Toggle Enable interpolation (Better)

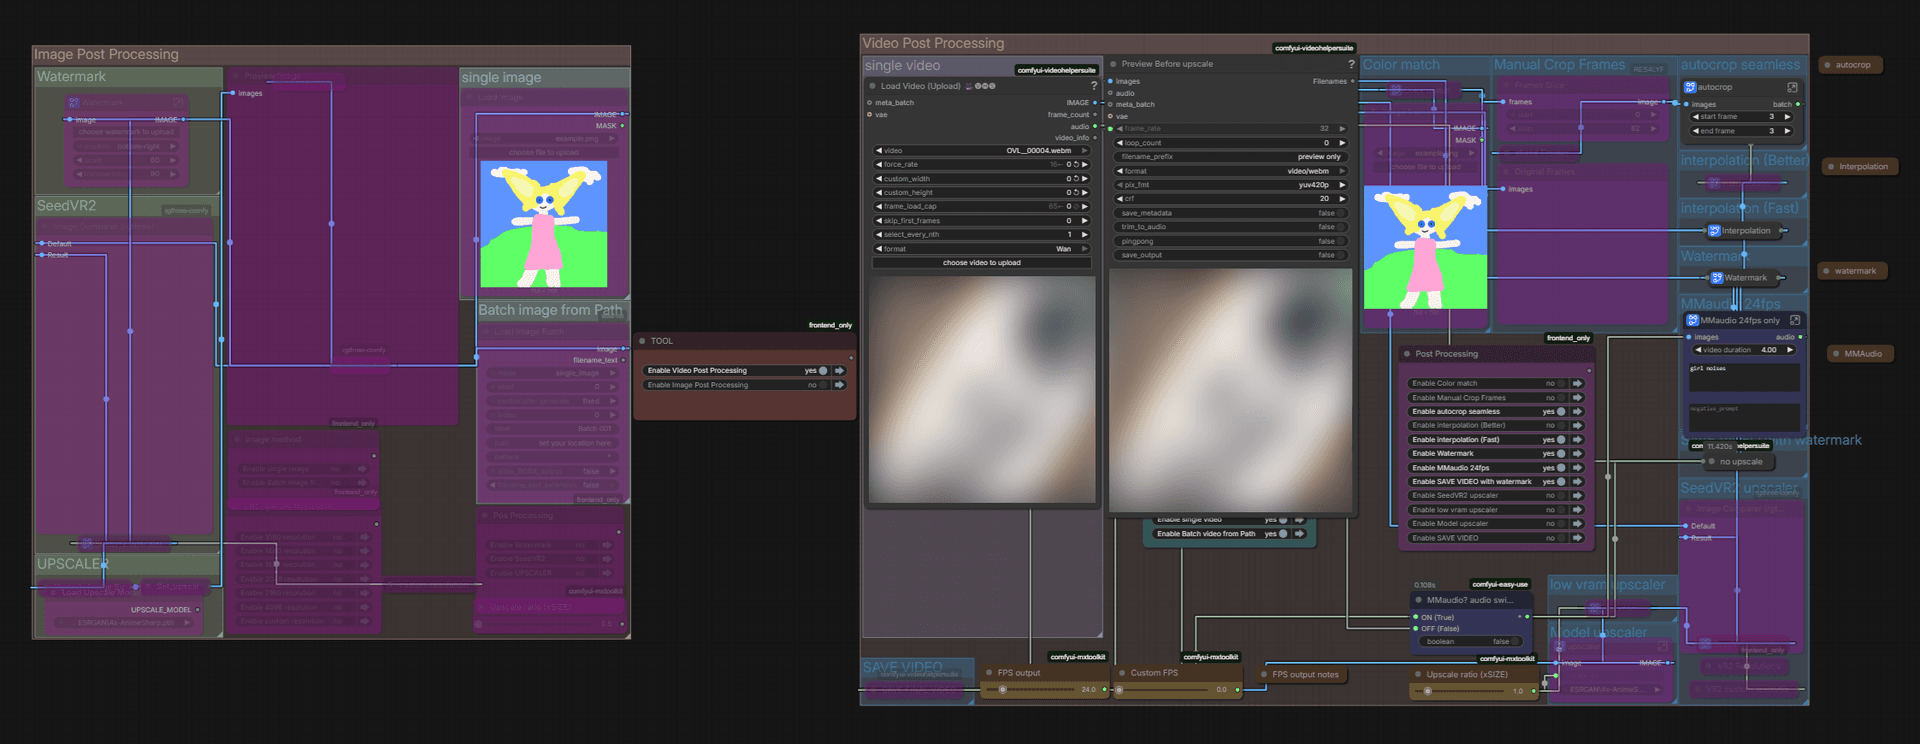[1561, 426]
